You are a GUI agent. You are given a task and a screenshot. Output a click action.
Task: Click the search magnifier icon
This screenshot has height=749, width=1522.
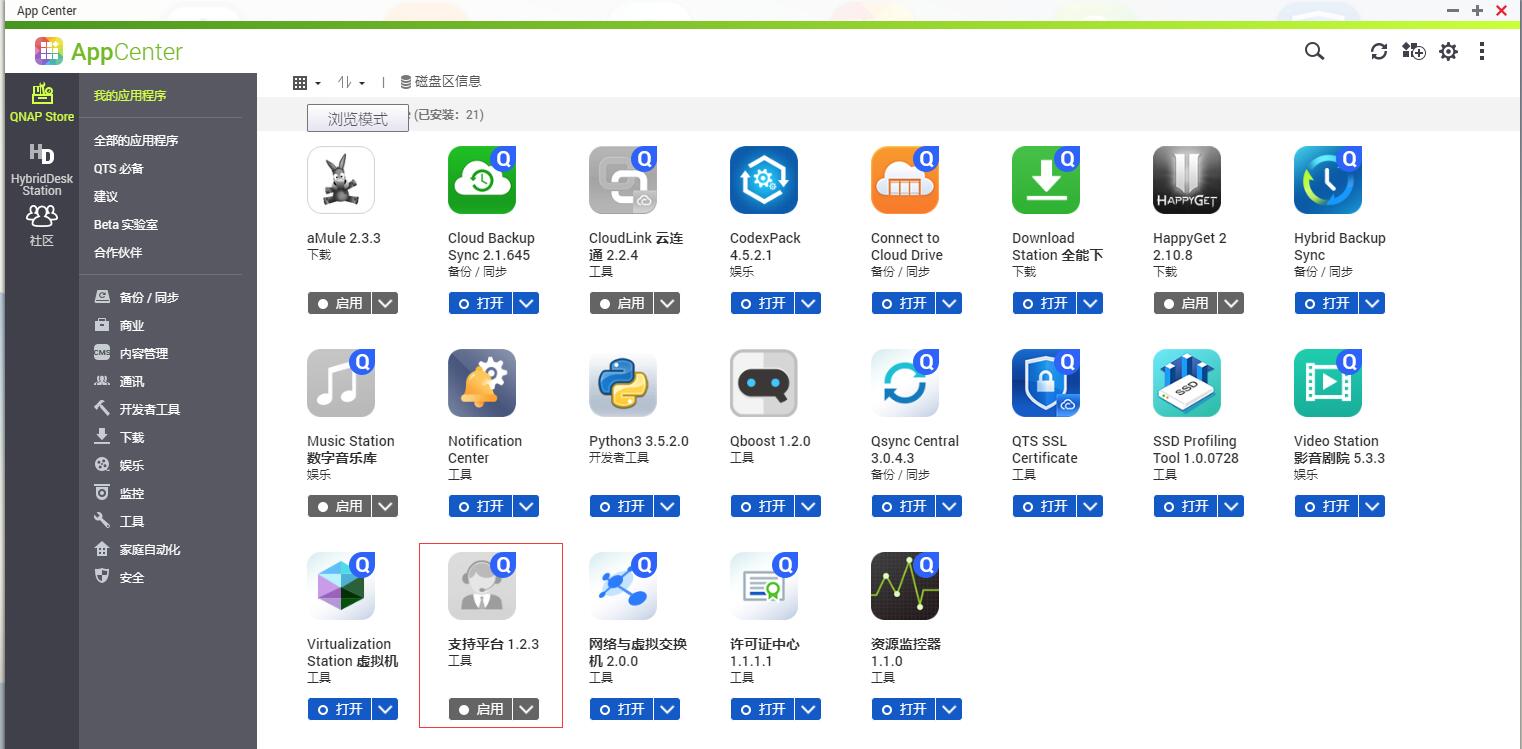pyautogui.click(x=1314, y=51)
